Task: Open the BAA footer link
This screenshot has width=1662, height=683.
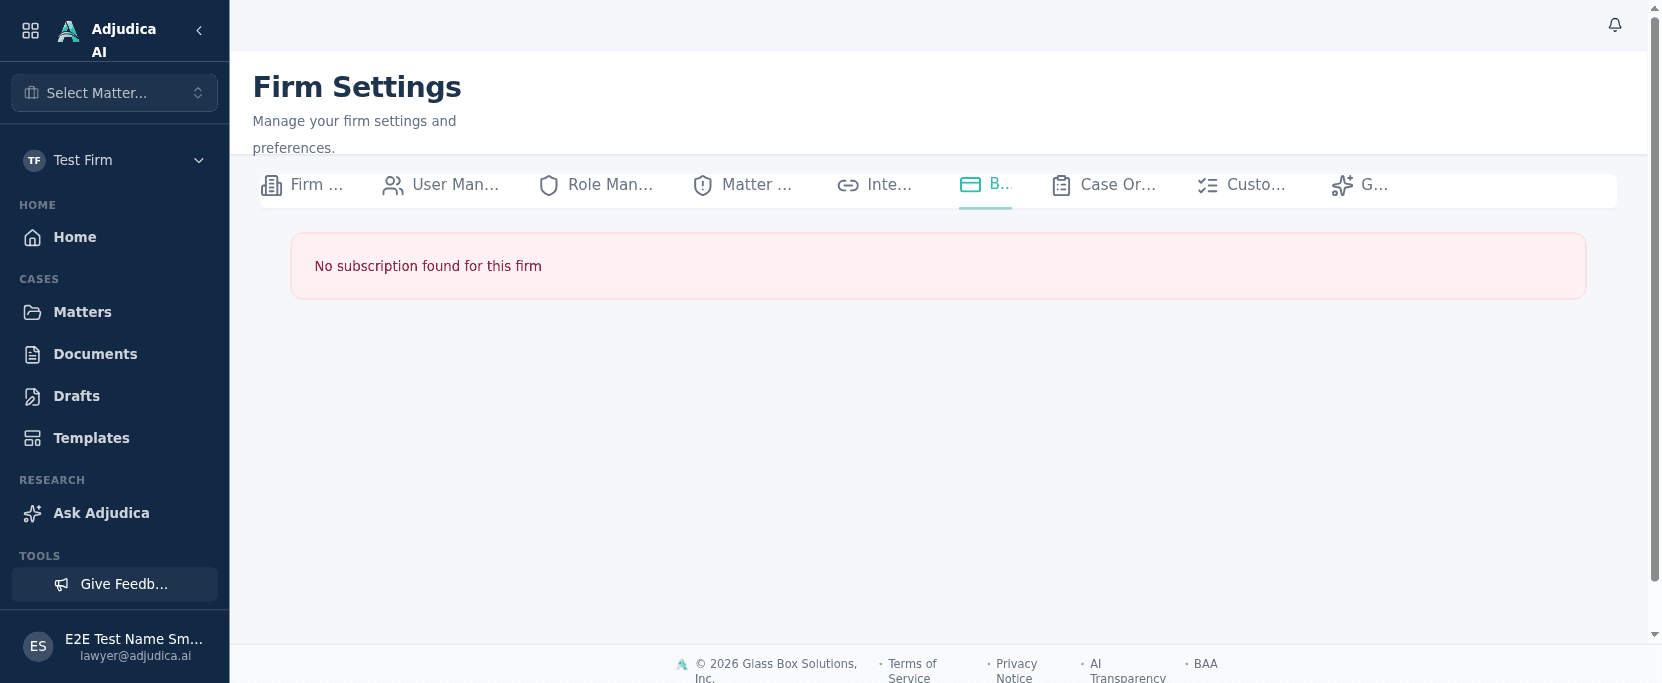Action: click(1206, 664)
